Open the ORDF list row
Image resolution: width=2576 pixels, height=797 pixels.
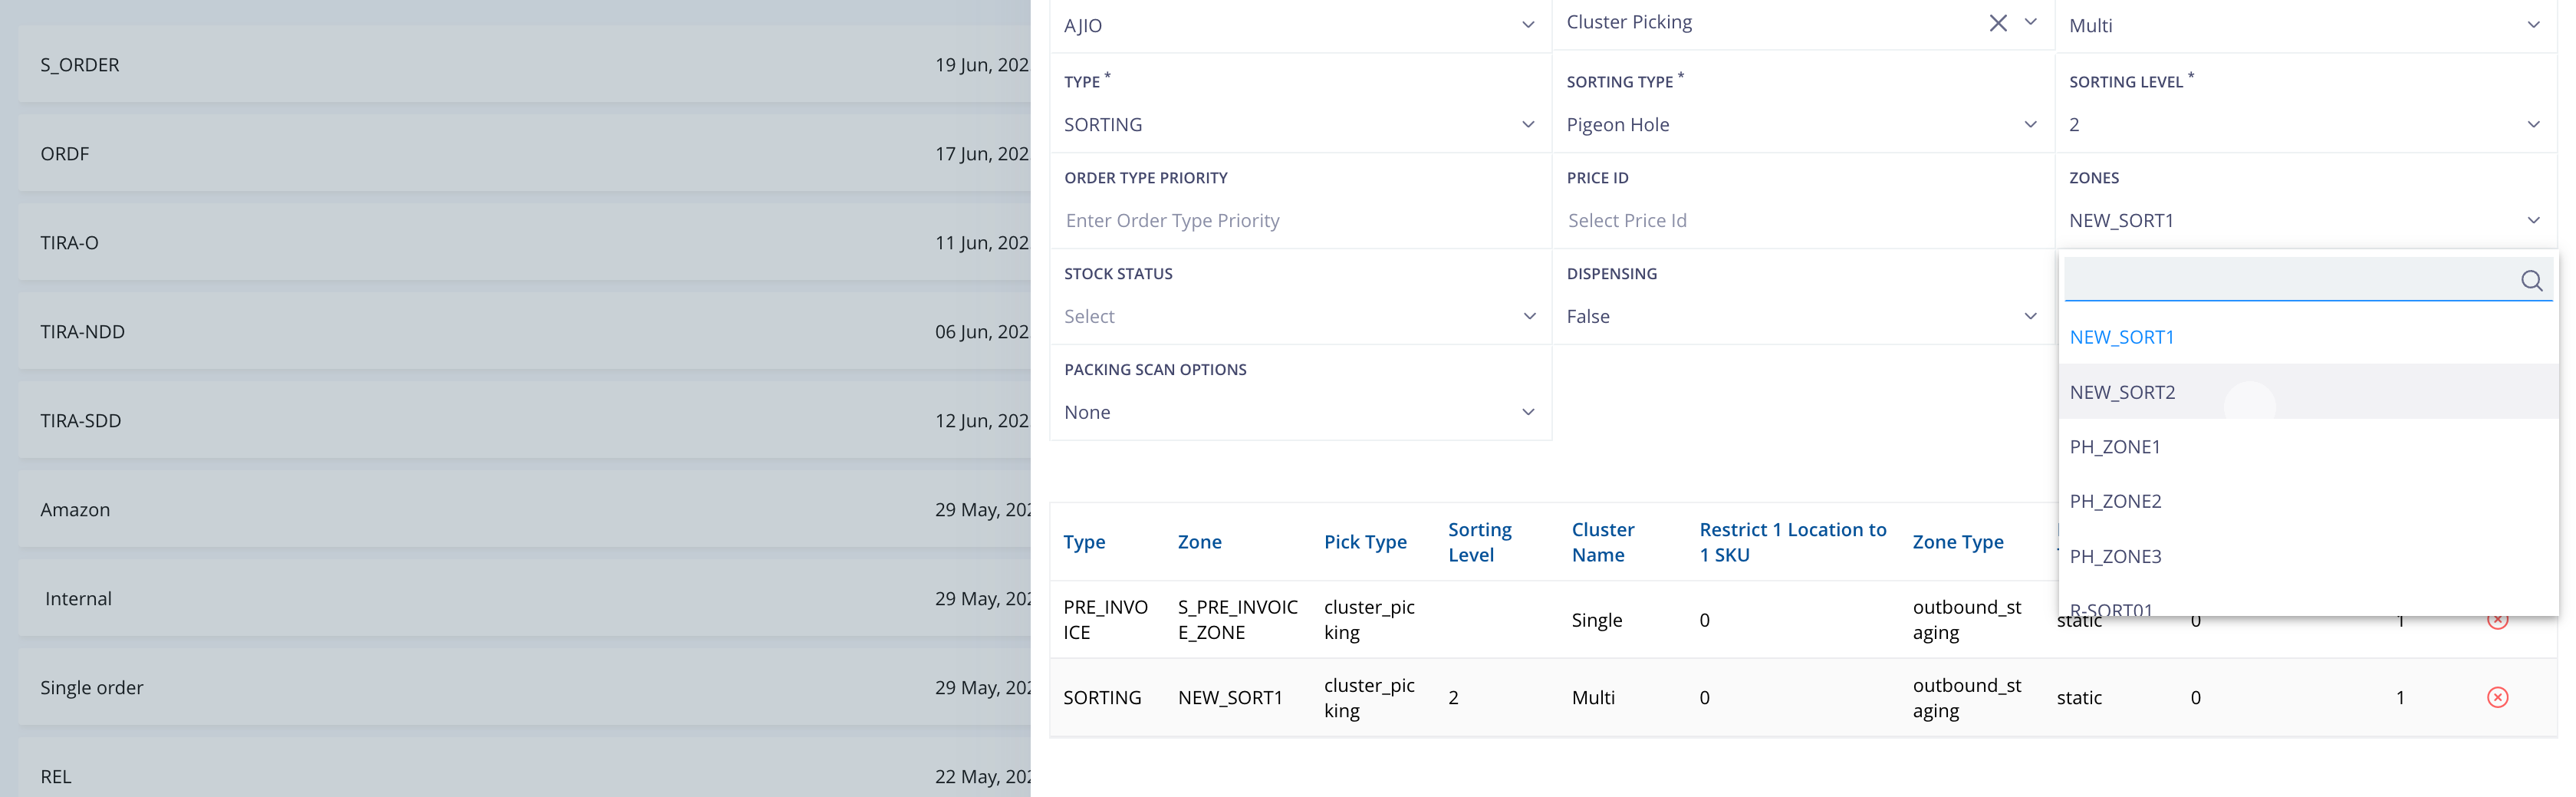click(525, 154)
